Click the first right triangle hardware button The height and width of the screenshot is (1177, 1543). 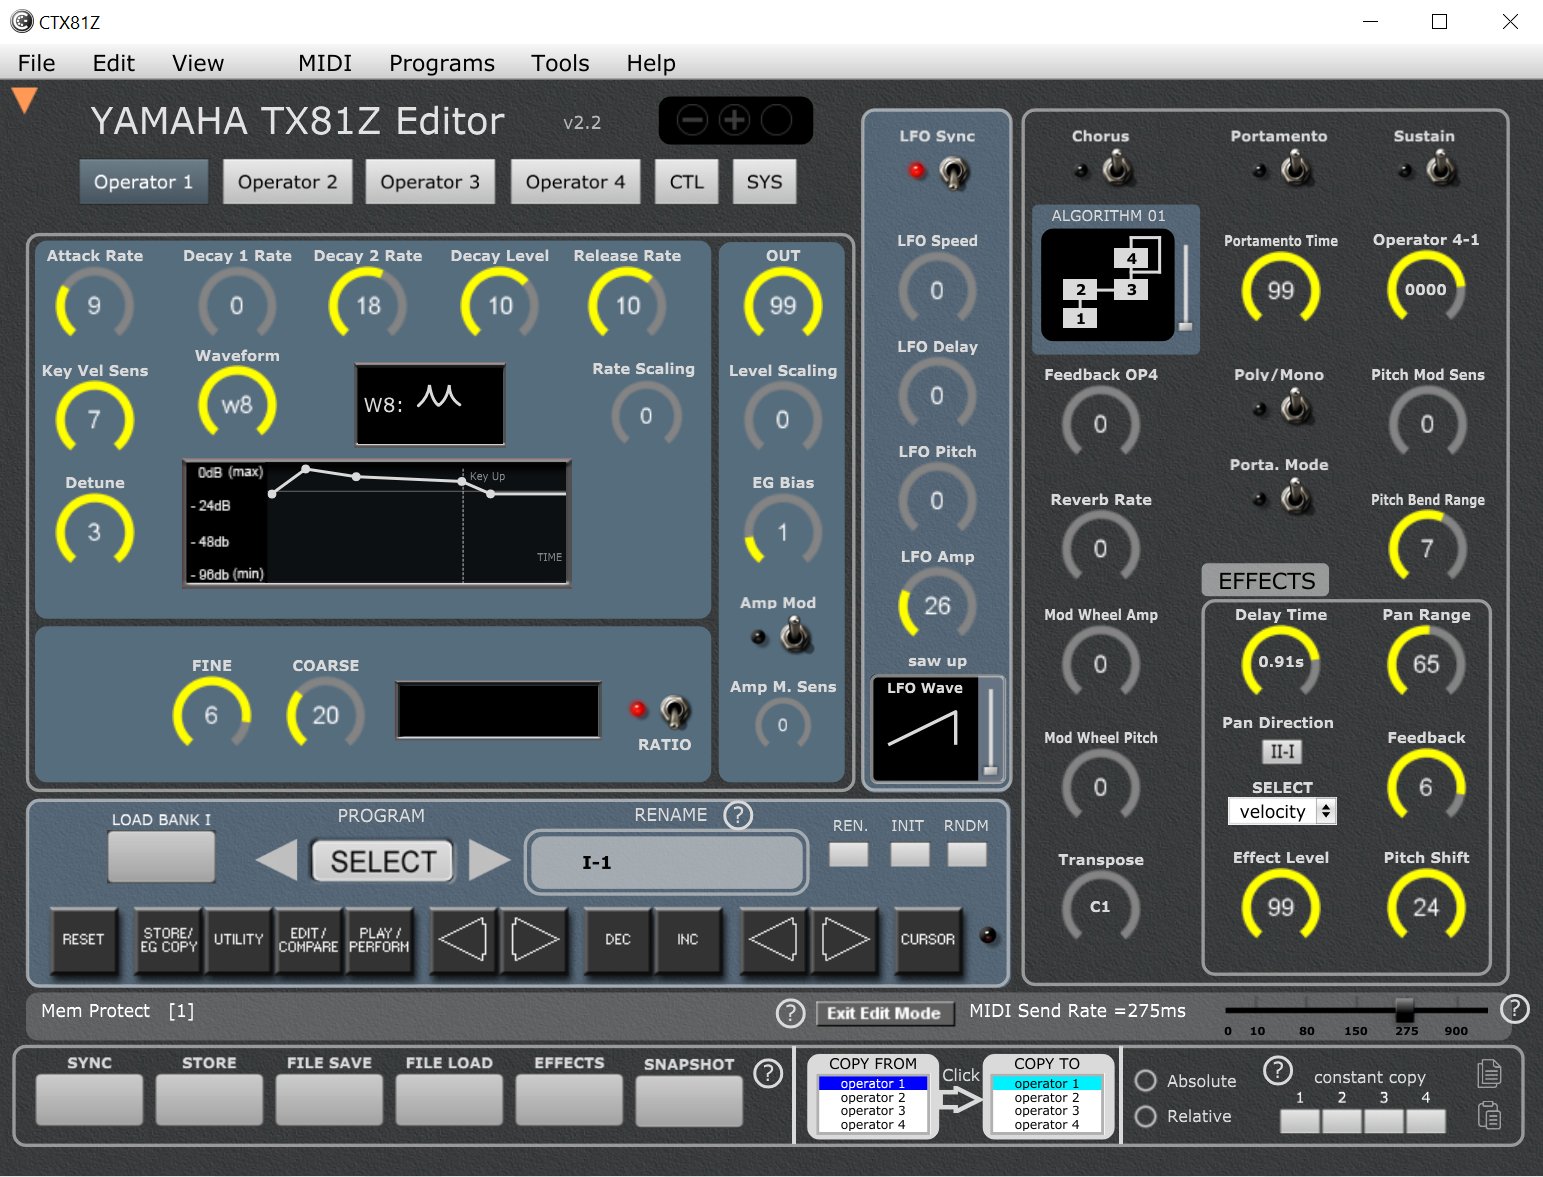point(534,940)
